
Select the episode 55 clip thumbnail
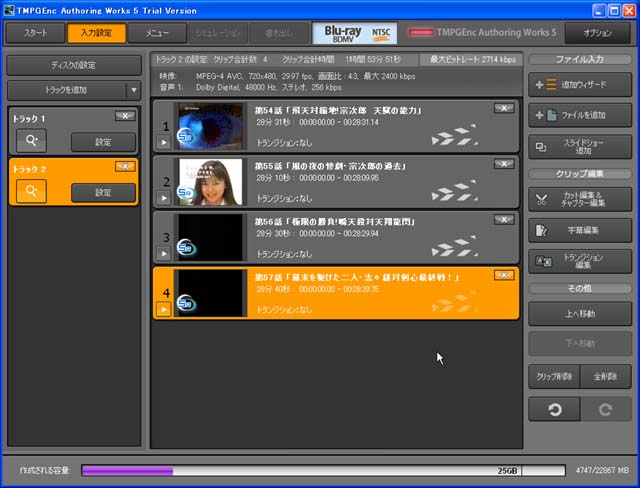210,181
